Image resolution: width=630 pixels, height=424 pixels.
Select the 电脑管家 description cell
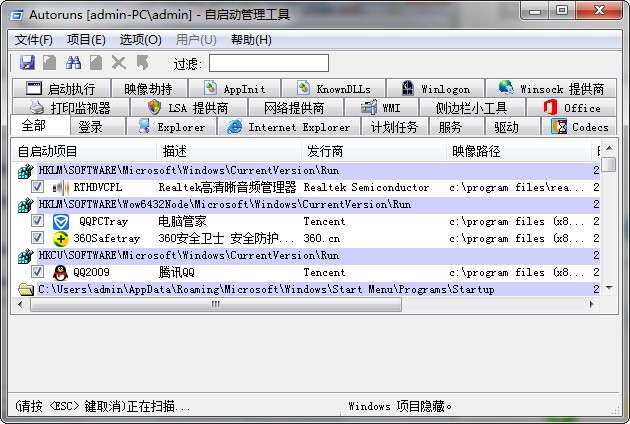coord(182,221)
